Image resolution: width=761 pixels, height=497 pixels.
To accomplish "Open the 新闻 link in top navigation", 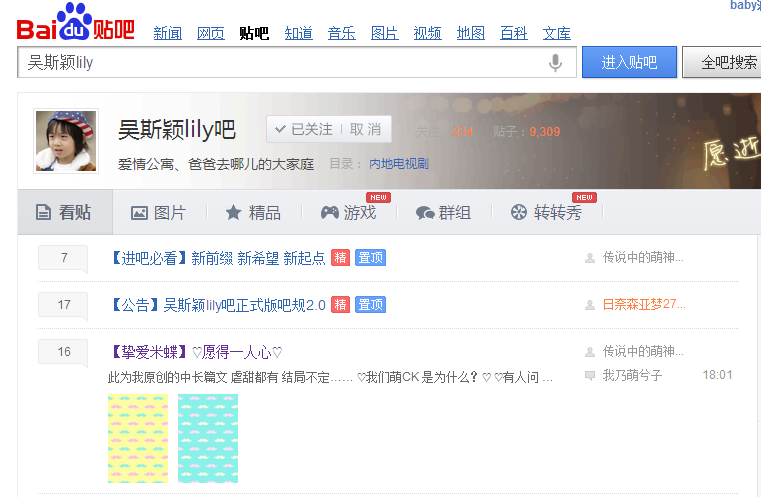I will pos(167,33).
